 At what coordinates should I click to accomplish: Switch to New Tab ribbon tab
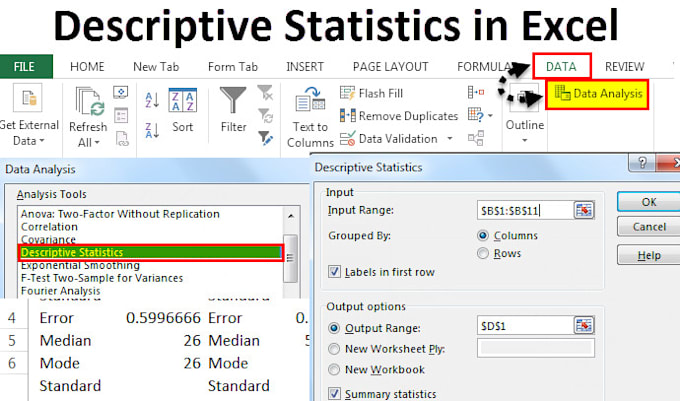click(x=156, y=67)
